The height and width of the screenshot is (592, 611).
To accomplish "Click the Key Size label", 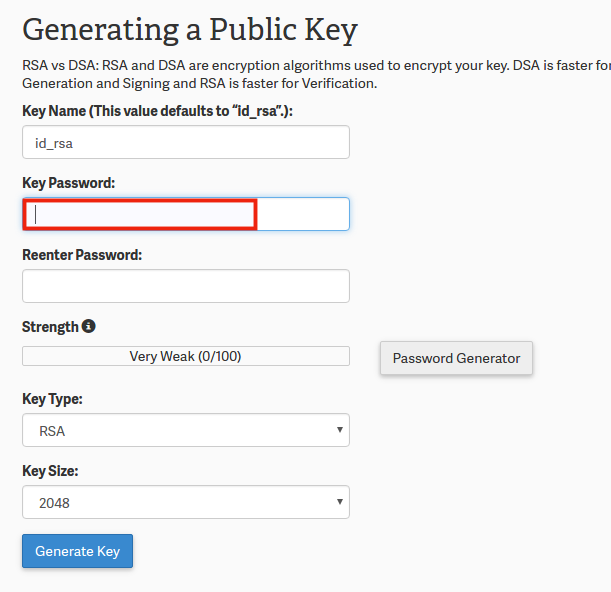I will coord(50,471).
